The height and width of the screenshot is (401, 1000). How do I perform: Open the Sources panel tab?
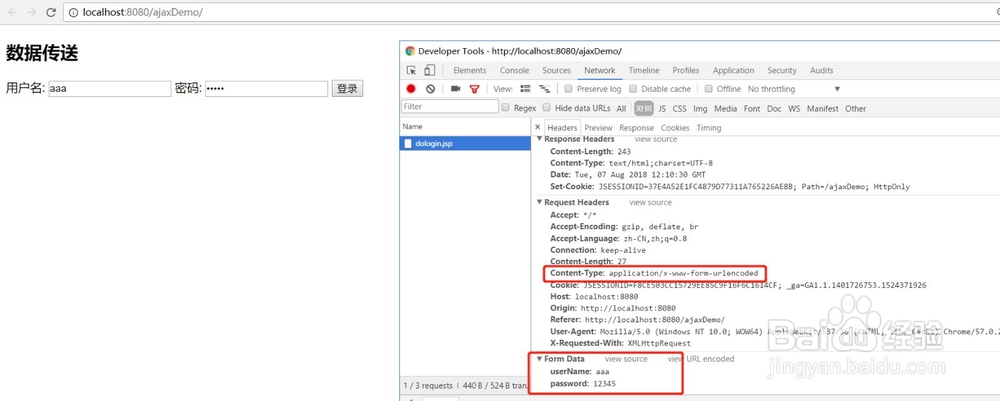click(557, 70)
